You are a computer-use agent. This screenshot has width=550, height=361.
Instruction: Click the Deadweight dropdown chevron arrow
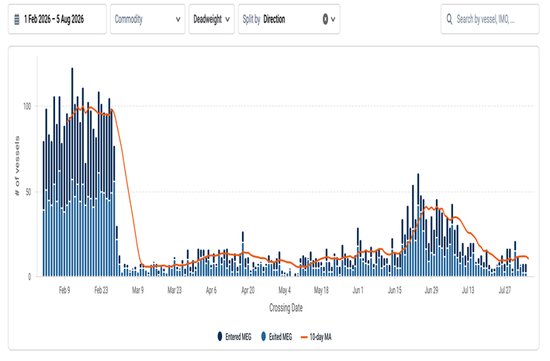coord(227,20)
